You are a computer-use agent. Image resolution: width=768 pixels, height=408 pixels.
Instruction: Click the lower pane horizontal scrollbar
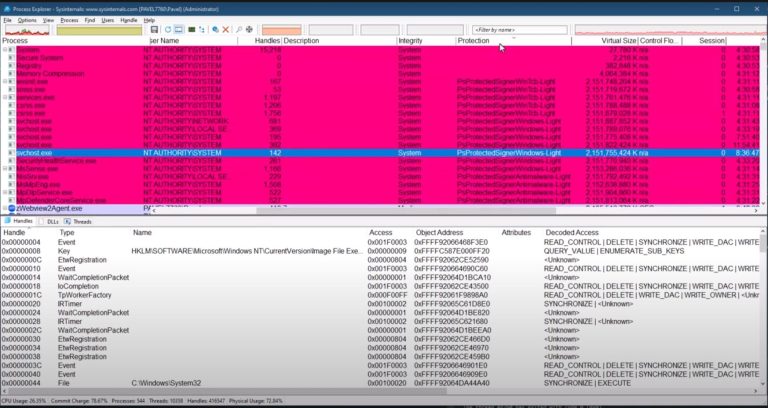point(380,393)
